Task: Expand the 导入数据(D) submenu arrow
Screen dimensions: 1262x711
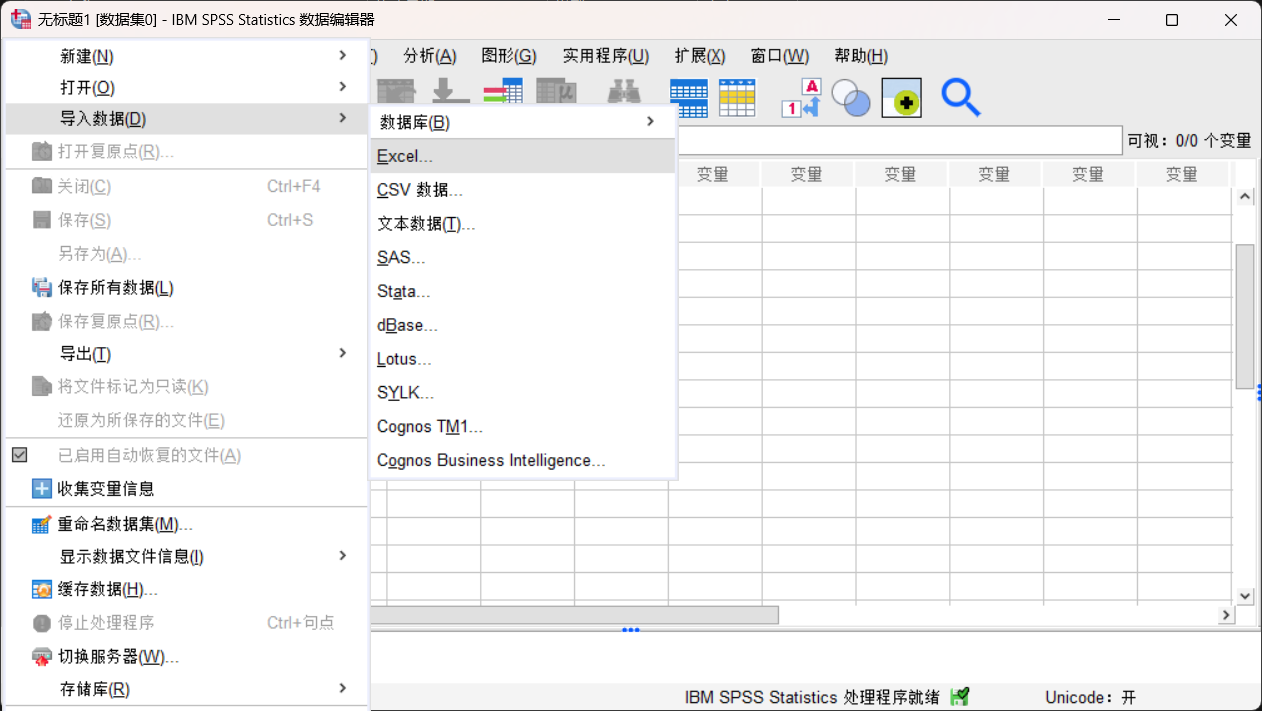Action: [x=343, y=118]
